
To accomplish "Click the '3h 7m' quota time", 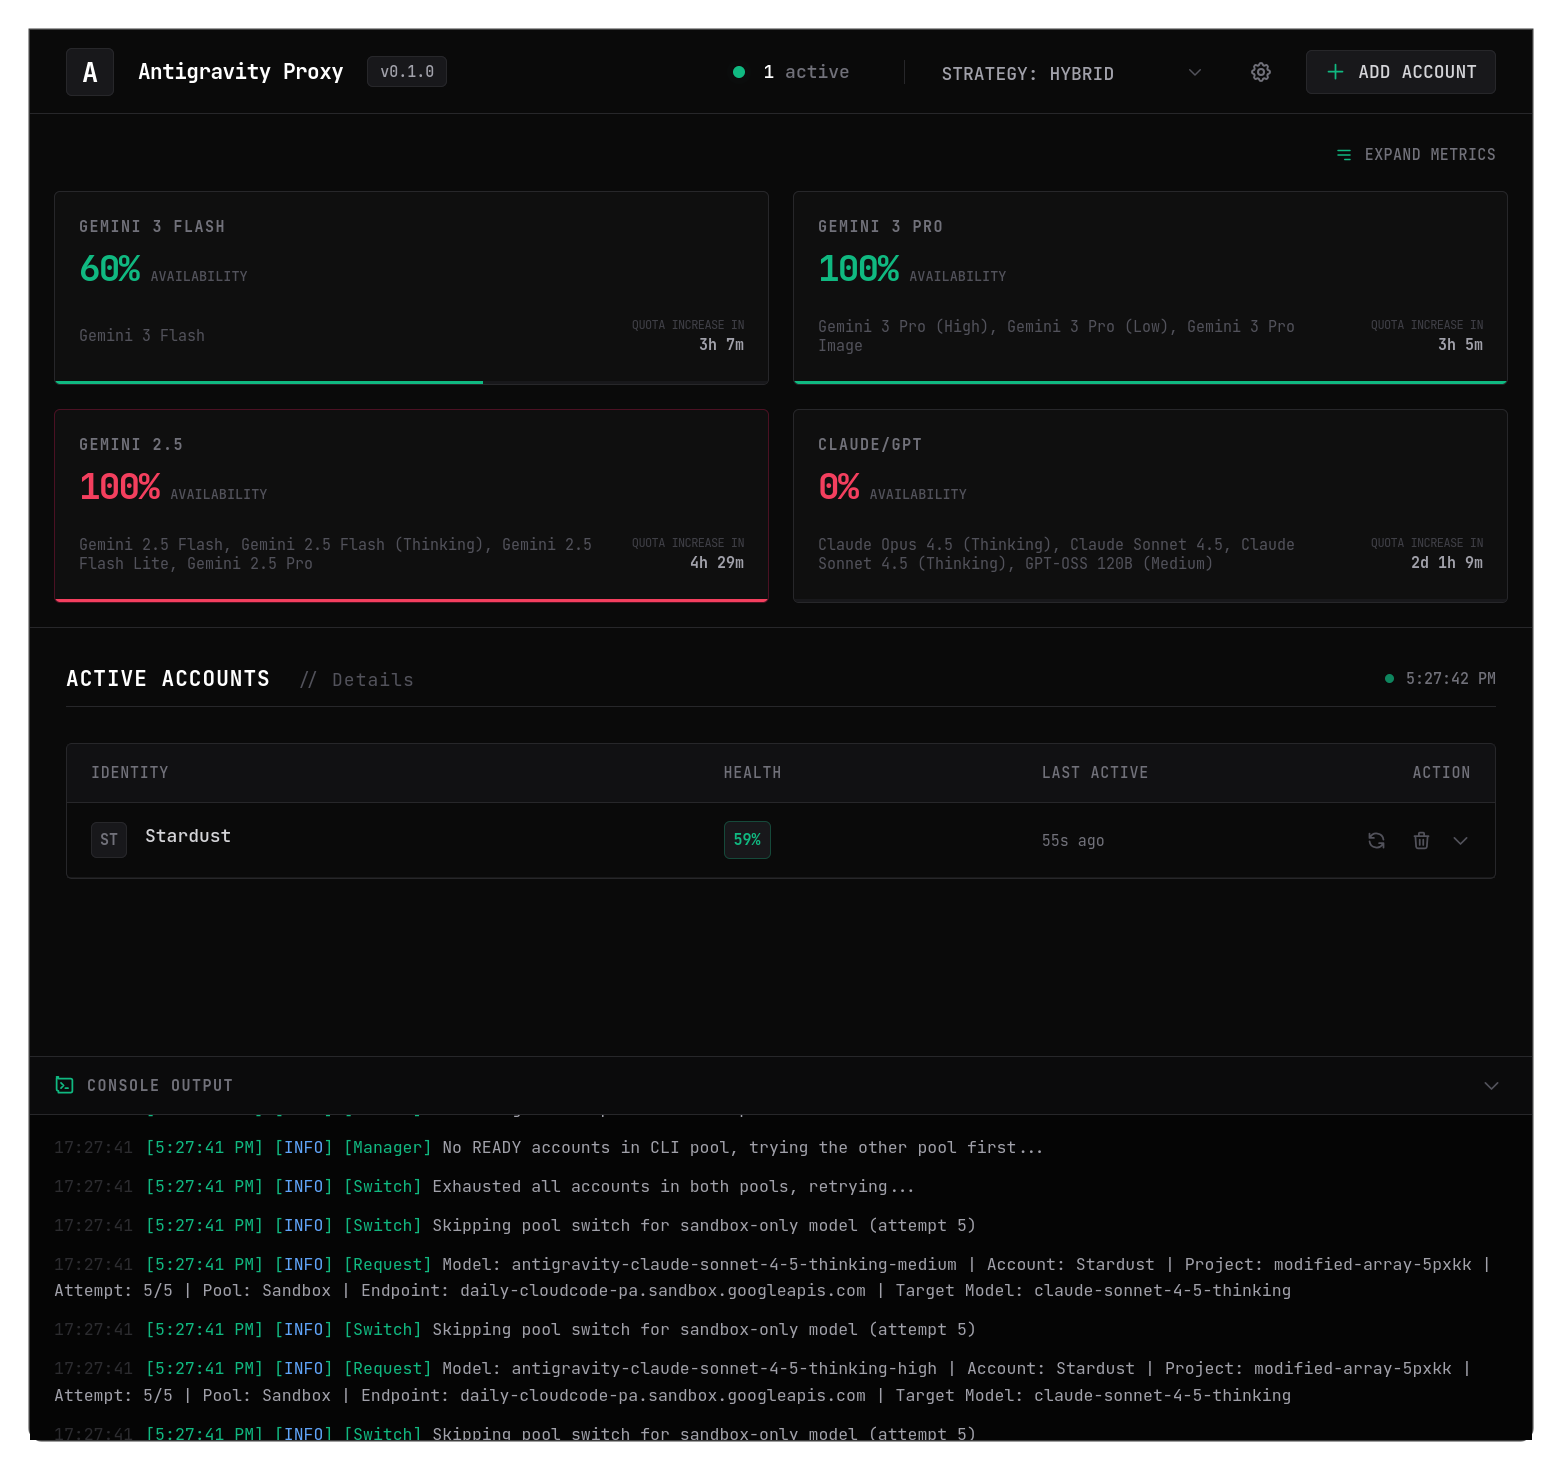I will pyautogui.click(x=721, y=345).
